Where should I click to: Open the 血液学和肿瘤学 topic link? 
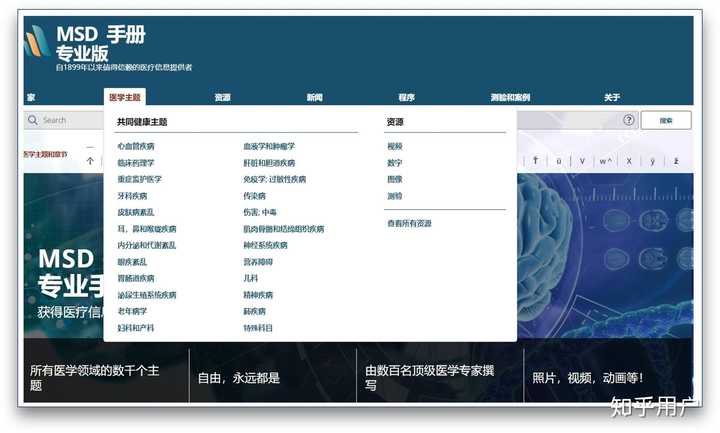tap(269, 146)
